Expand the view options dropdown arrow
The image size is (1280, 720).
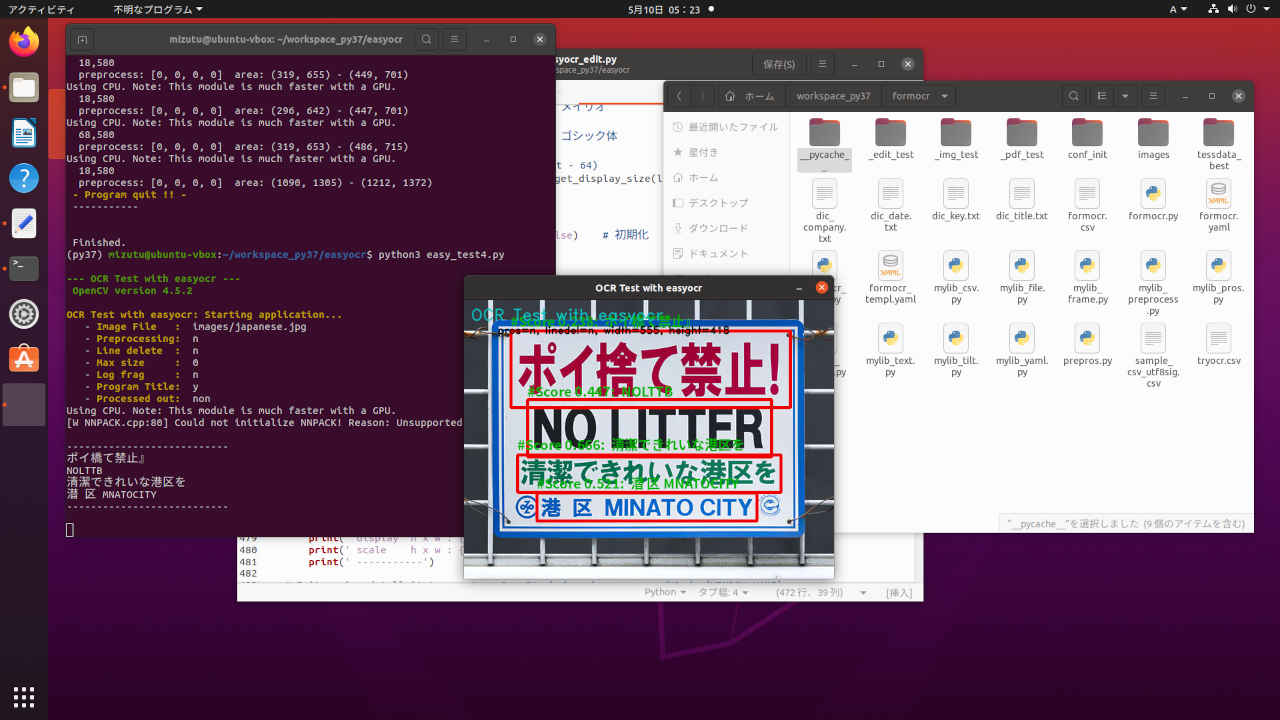(x=1125, y=96)
